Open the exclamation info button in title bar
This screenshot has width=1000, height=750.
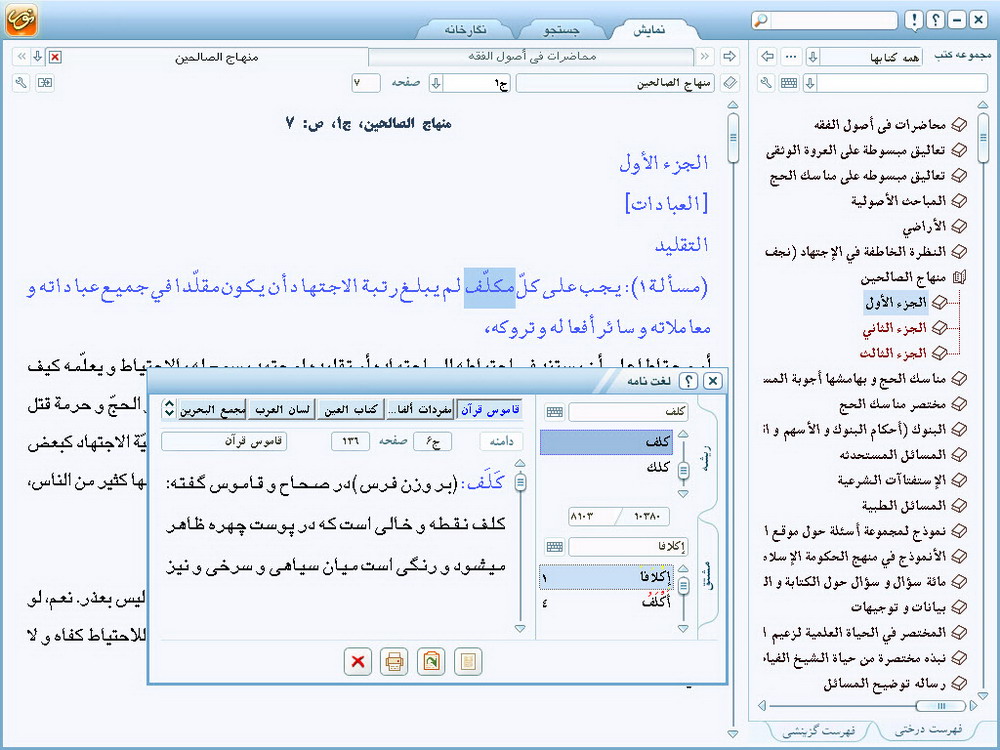[914, 20]
